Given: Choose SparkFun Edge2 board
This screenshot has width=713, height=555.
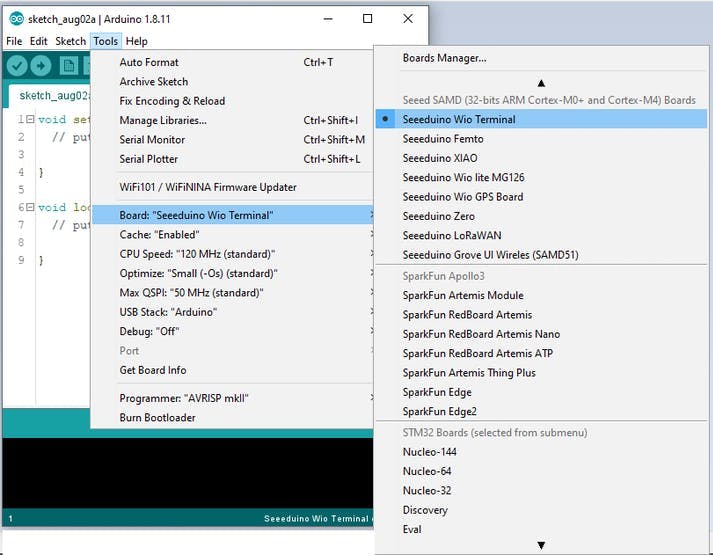Looking at the screenshot, I should coord(541,411).
